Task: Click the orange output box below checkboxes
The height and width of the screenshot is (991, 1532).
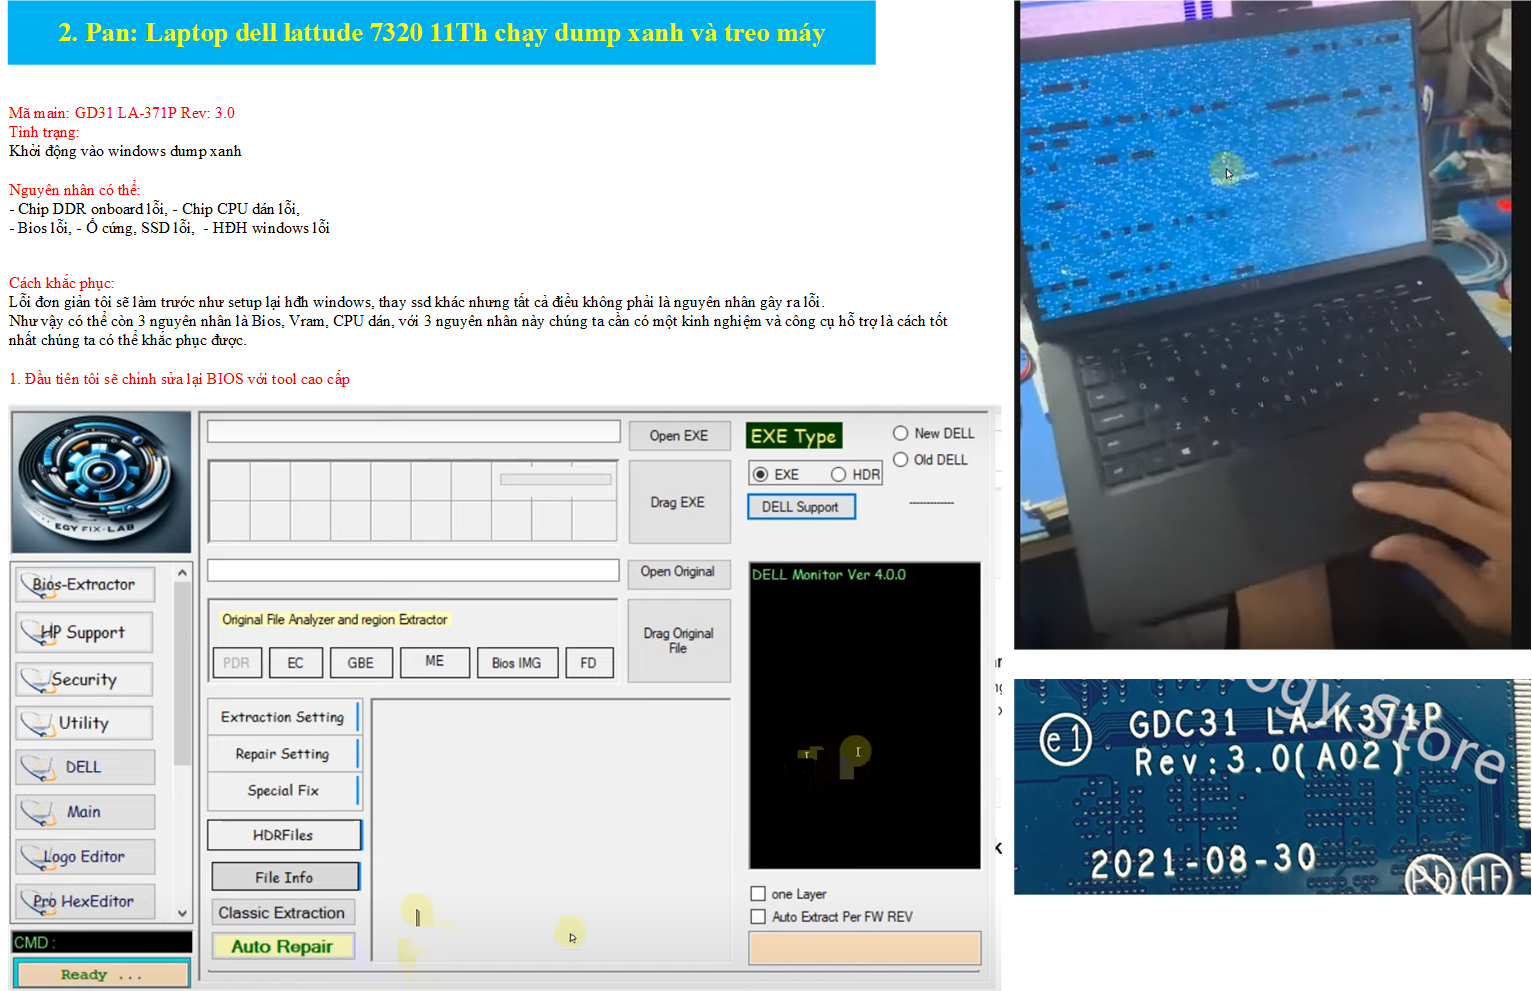Action: [865, 948]
